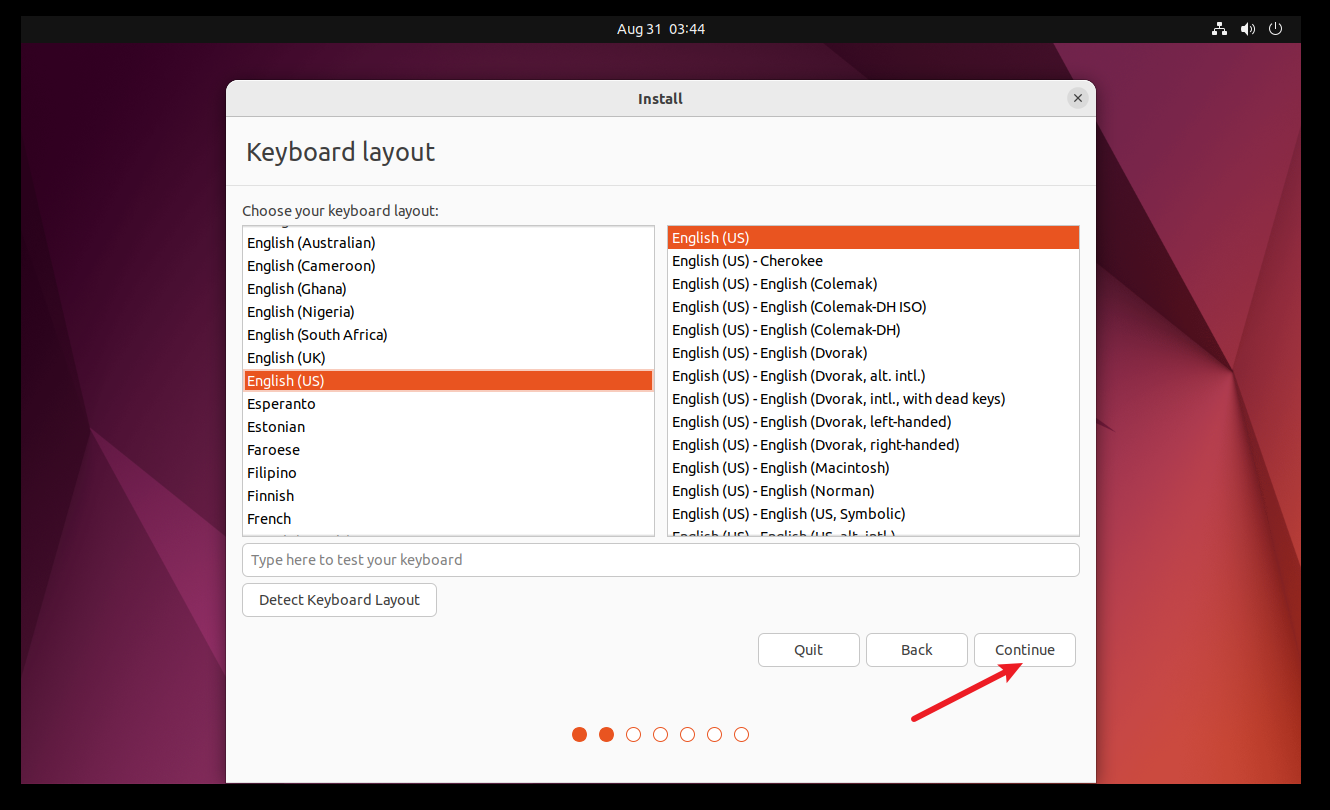
Task: Choose English (Colemak-DH) variant
Action: pos(873,330)
